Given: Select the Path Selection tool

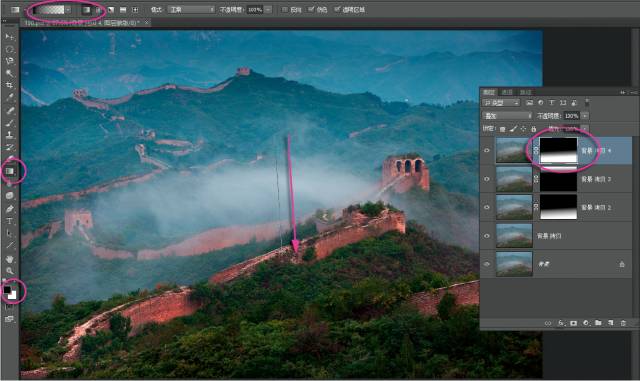Looking at the screenshot, I should point(9,234).
